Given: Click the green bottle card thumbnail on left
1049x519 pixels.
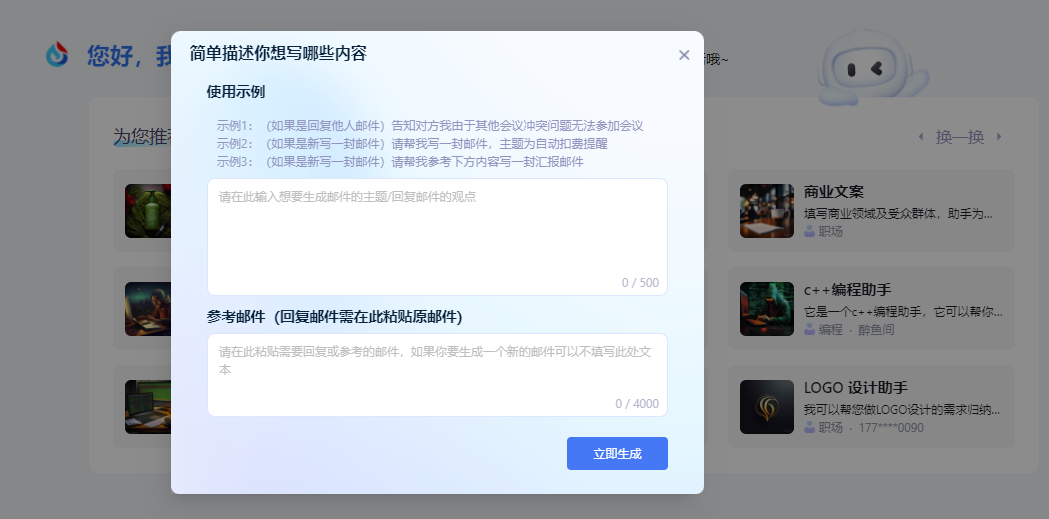Looking at the screenshot, I should tap(148, 211).
